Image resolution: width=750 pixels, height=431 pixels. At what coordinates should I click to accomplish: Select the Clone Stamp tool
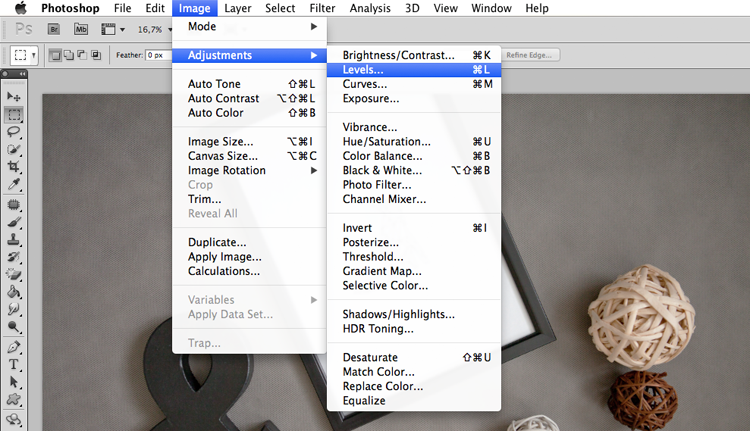(x=14, y=240)
